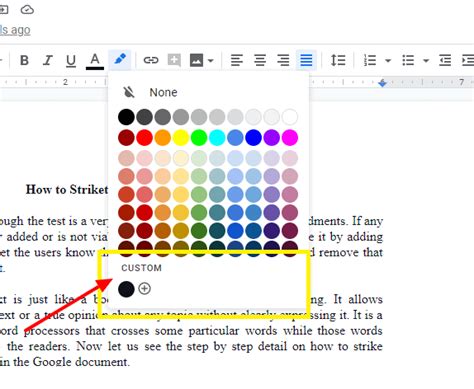Screen dimensions: 474x389
Task: Open the text color picker
Action: (95, 61)
